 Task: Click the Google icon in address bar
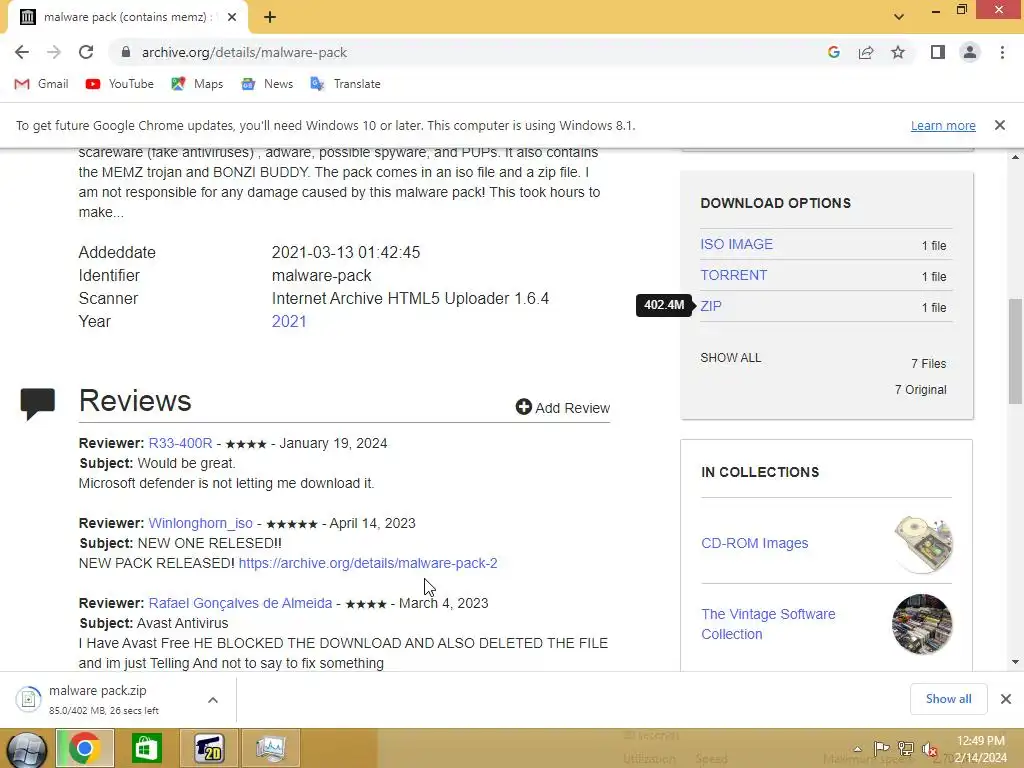pos(833,52)
